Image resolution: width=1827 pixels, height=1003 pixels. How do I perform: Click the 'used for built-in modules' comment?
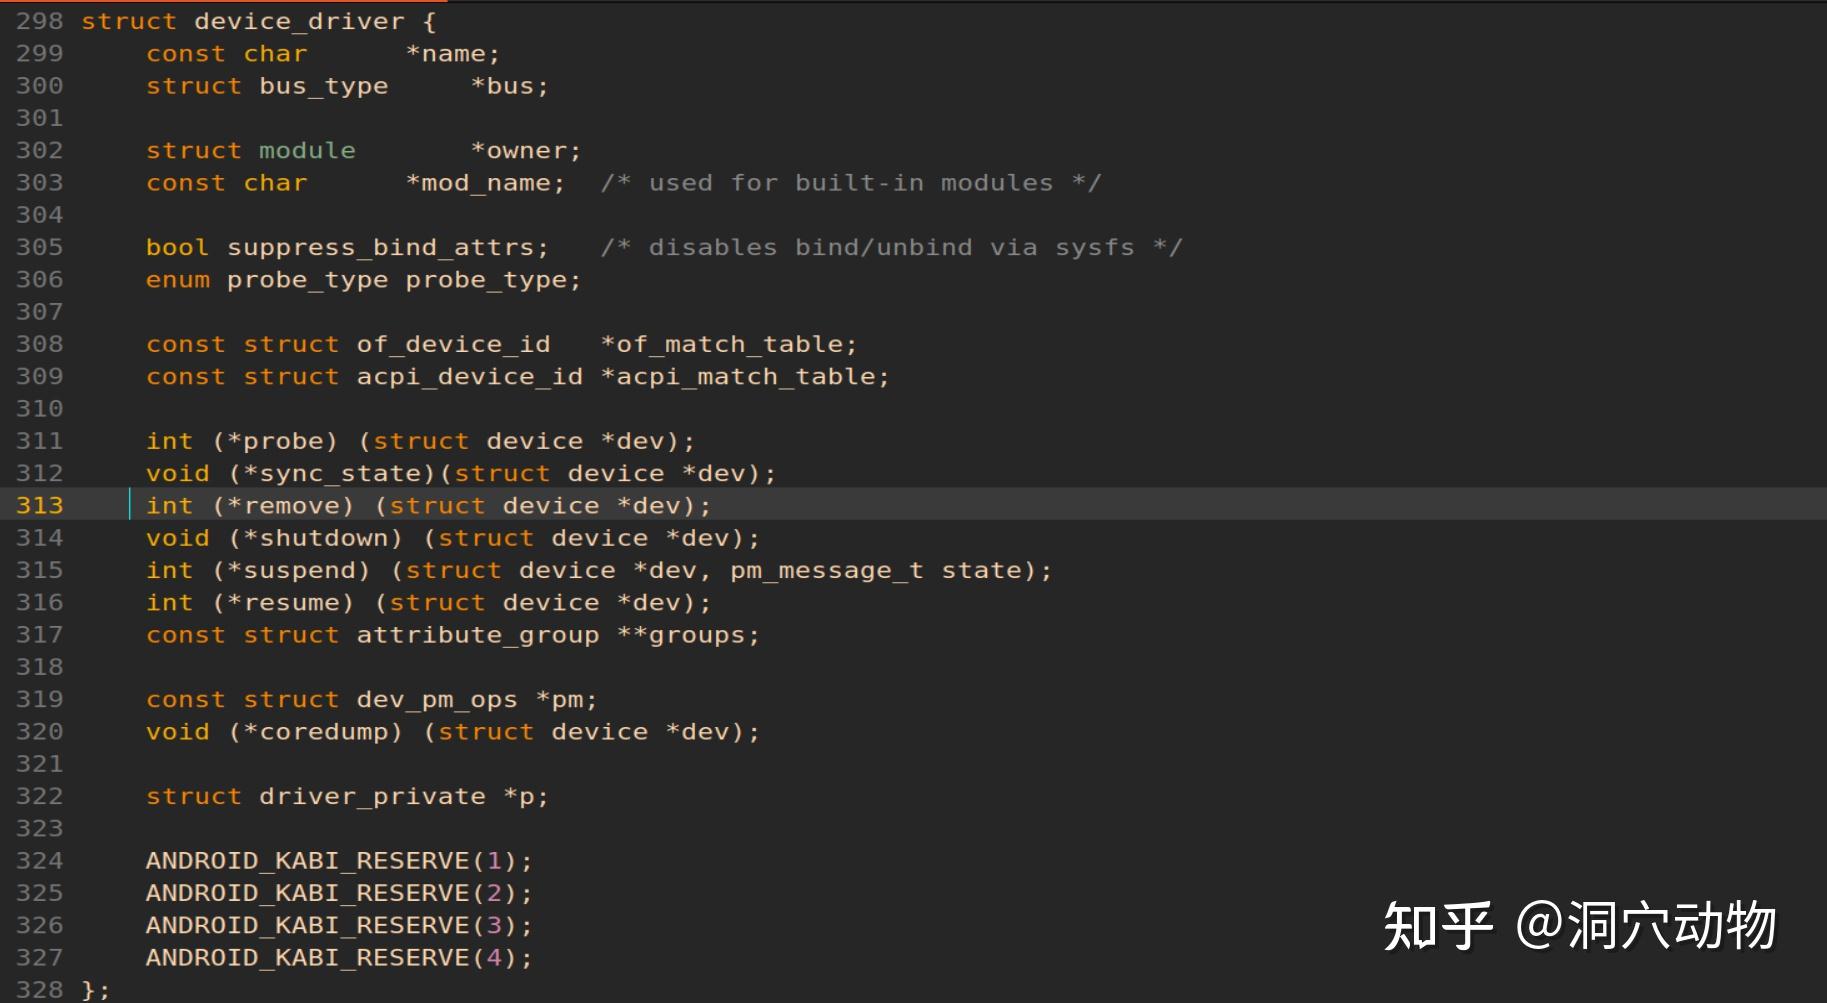(x=851, y=183)
